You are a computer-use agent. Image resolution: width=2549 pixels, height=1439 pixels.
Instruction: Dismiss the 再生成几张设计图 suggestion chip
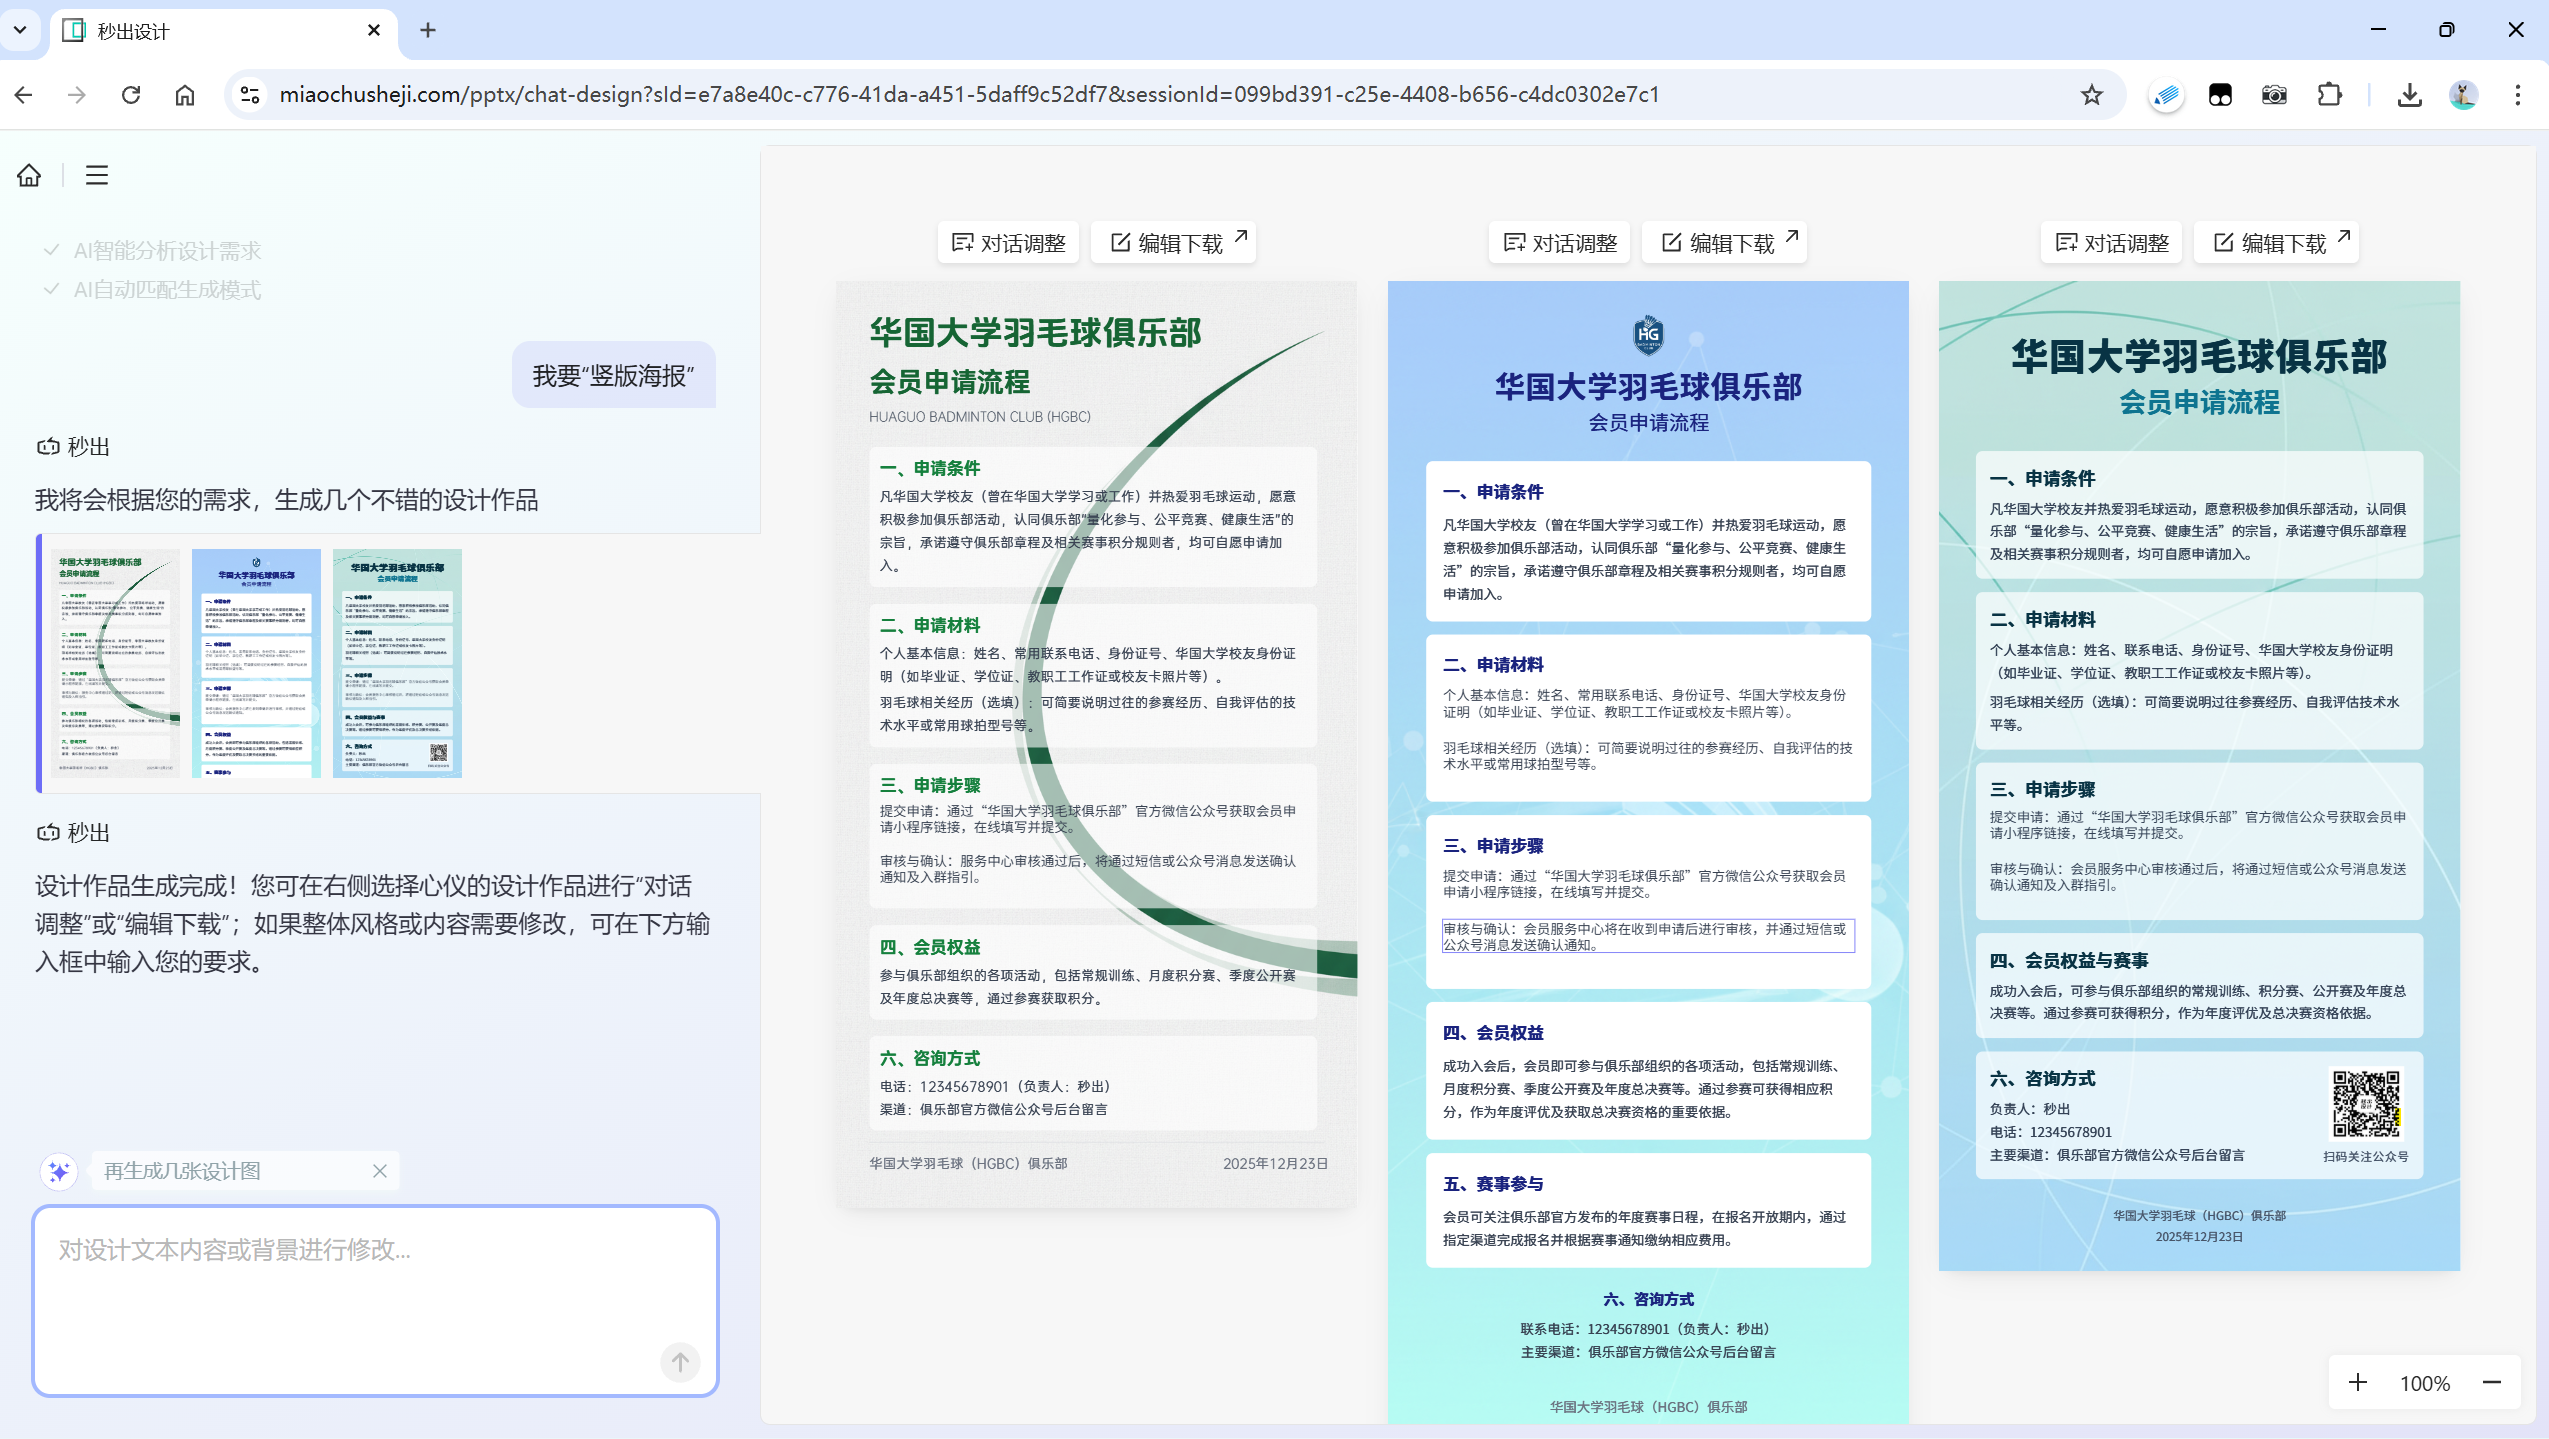point(380,1171)
